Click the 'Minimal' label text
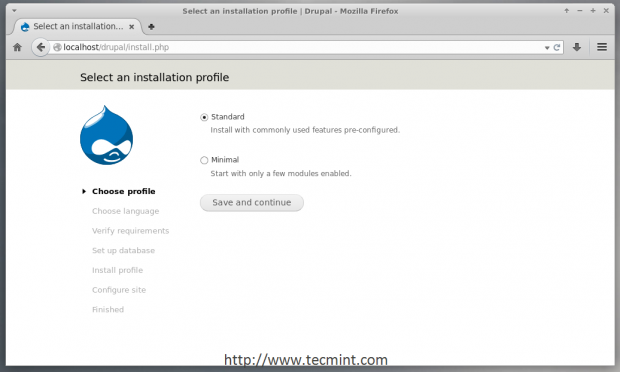Screen dimensions: 620x372 pyautogui.click(x=225, y=160)
